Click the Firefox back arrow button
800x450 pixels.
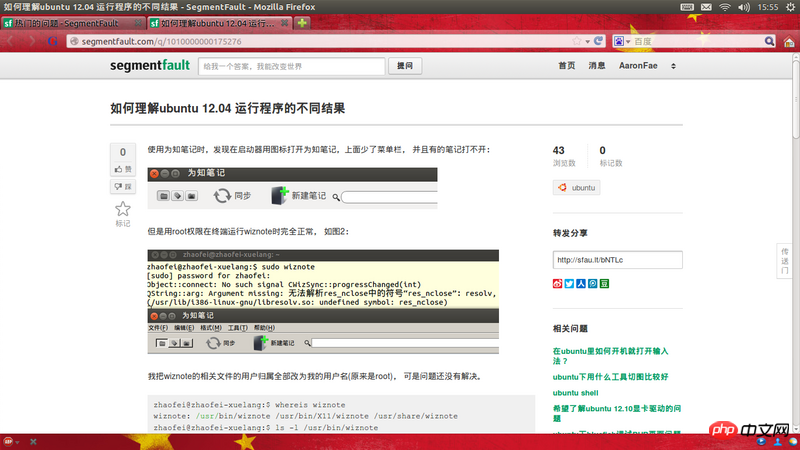click(11, 41)
